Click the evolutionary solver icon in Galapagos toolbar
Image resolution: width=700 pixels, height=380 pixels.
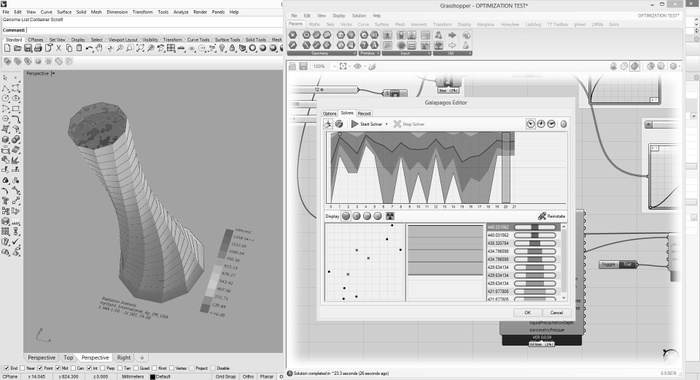tap(328, 124)
